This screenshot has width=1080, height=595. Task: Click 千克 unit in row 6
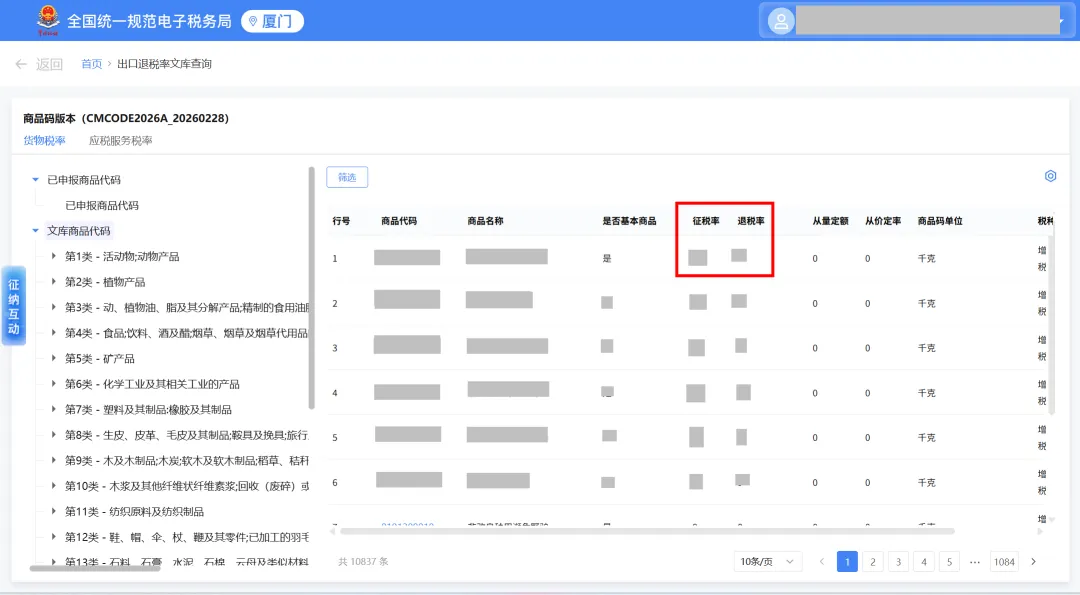[926, 482]
